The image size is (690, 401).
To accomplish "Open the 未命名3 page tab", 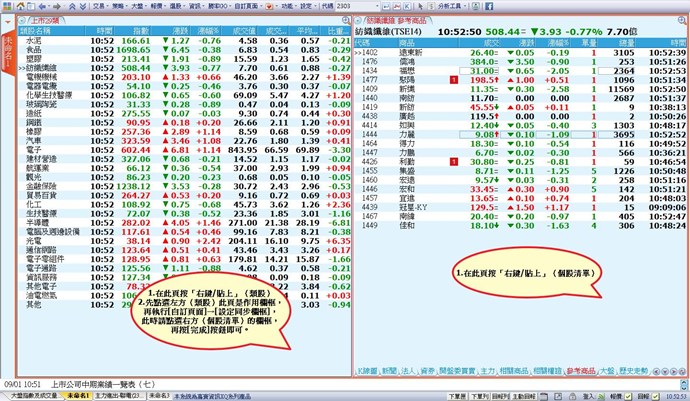I will tap(159, 396).
